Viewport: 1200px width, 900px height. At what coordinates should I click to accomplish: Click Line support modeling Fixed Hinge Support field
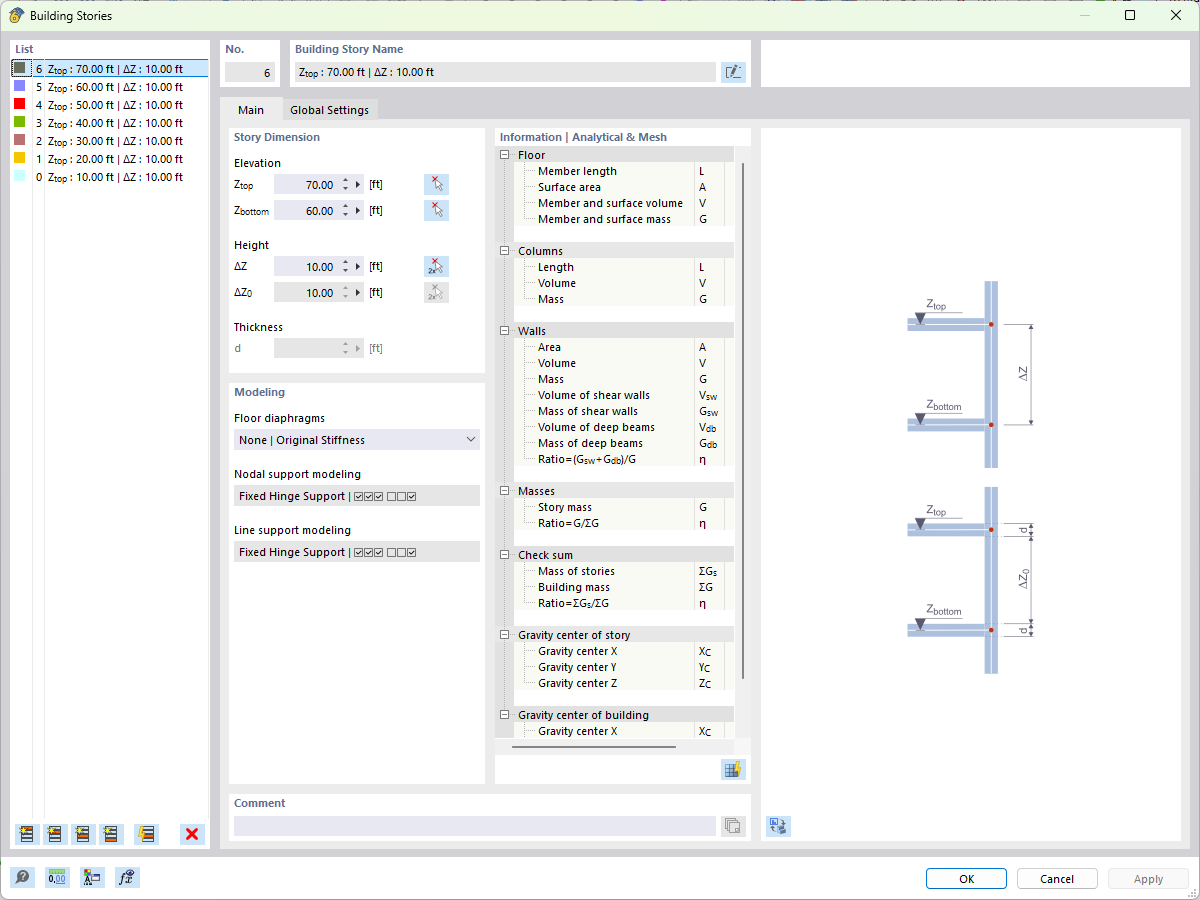pyautogui.click(x=357, y=552)
